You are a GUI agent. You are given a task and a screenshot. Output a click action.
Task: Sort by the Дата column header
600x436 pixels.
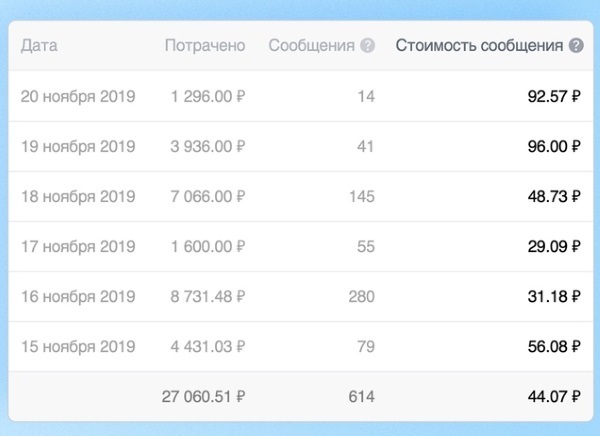[39, 46]
